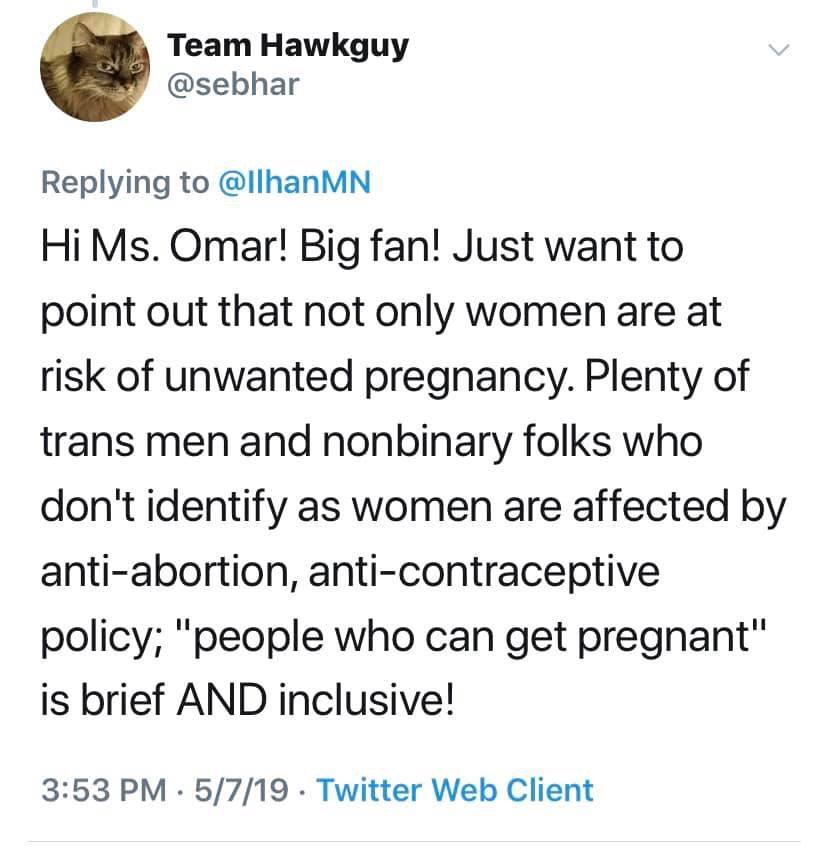Expand the tweet options chevron
This screenshot has width=828, height=848.
[x=779, y=50]
